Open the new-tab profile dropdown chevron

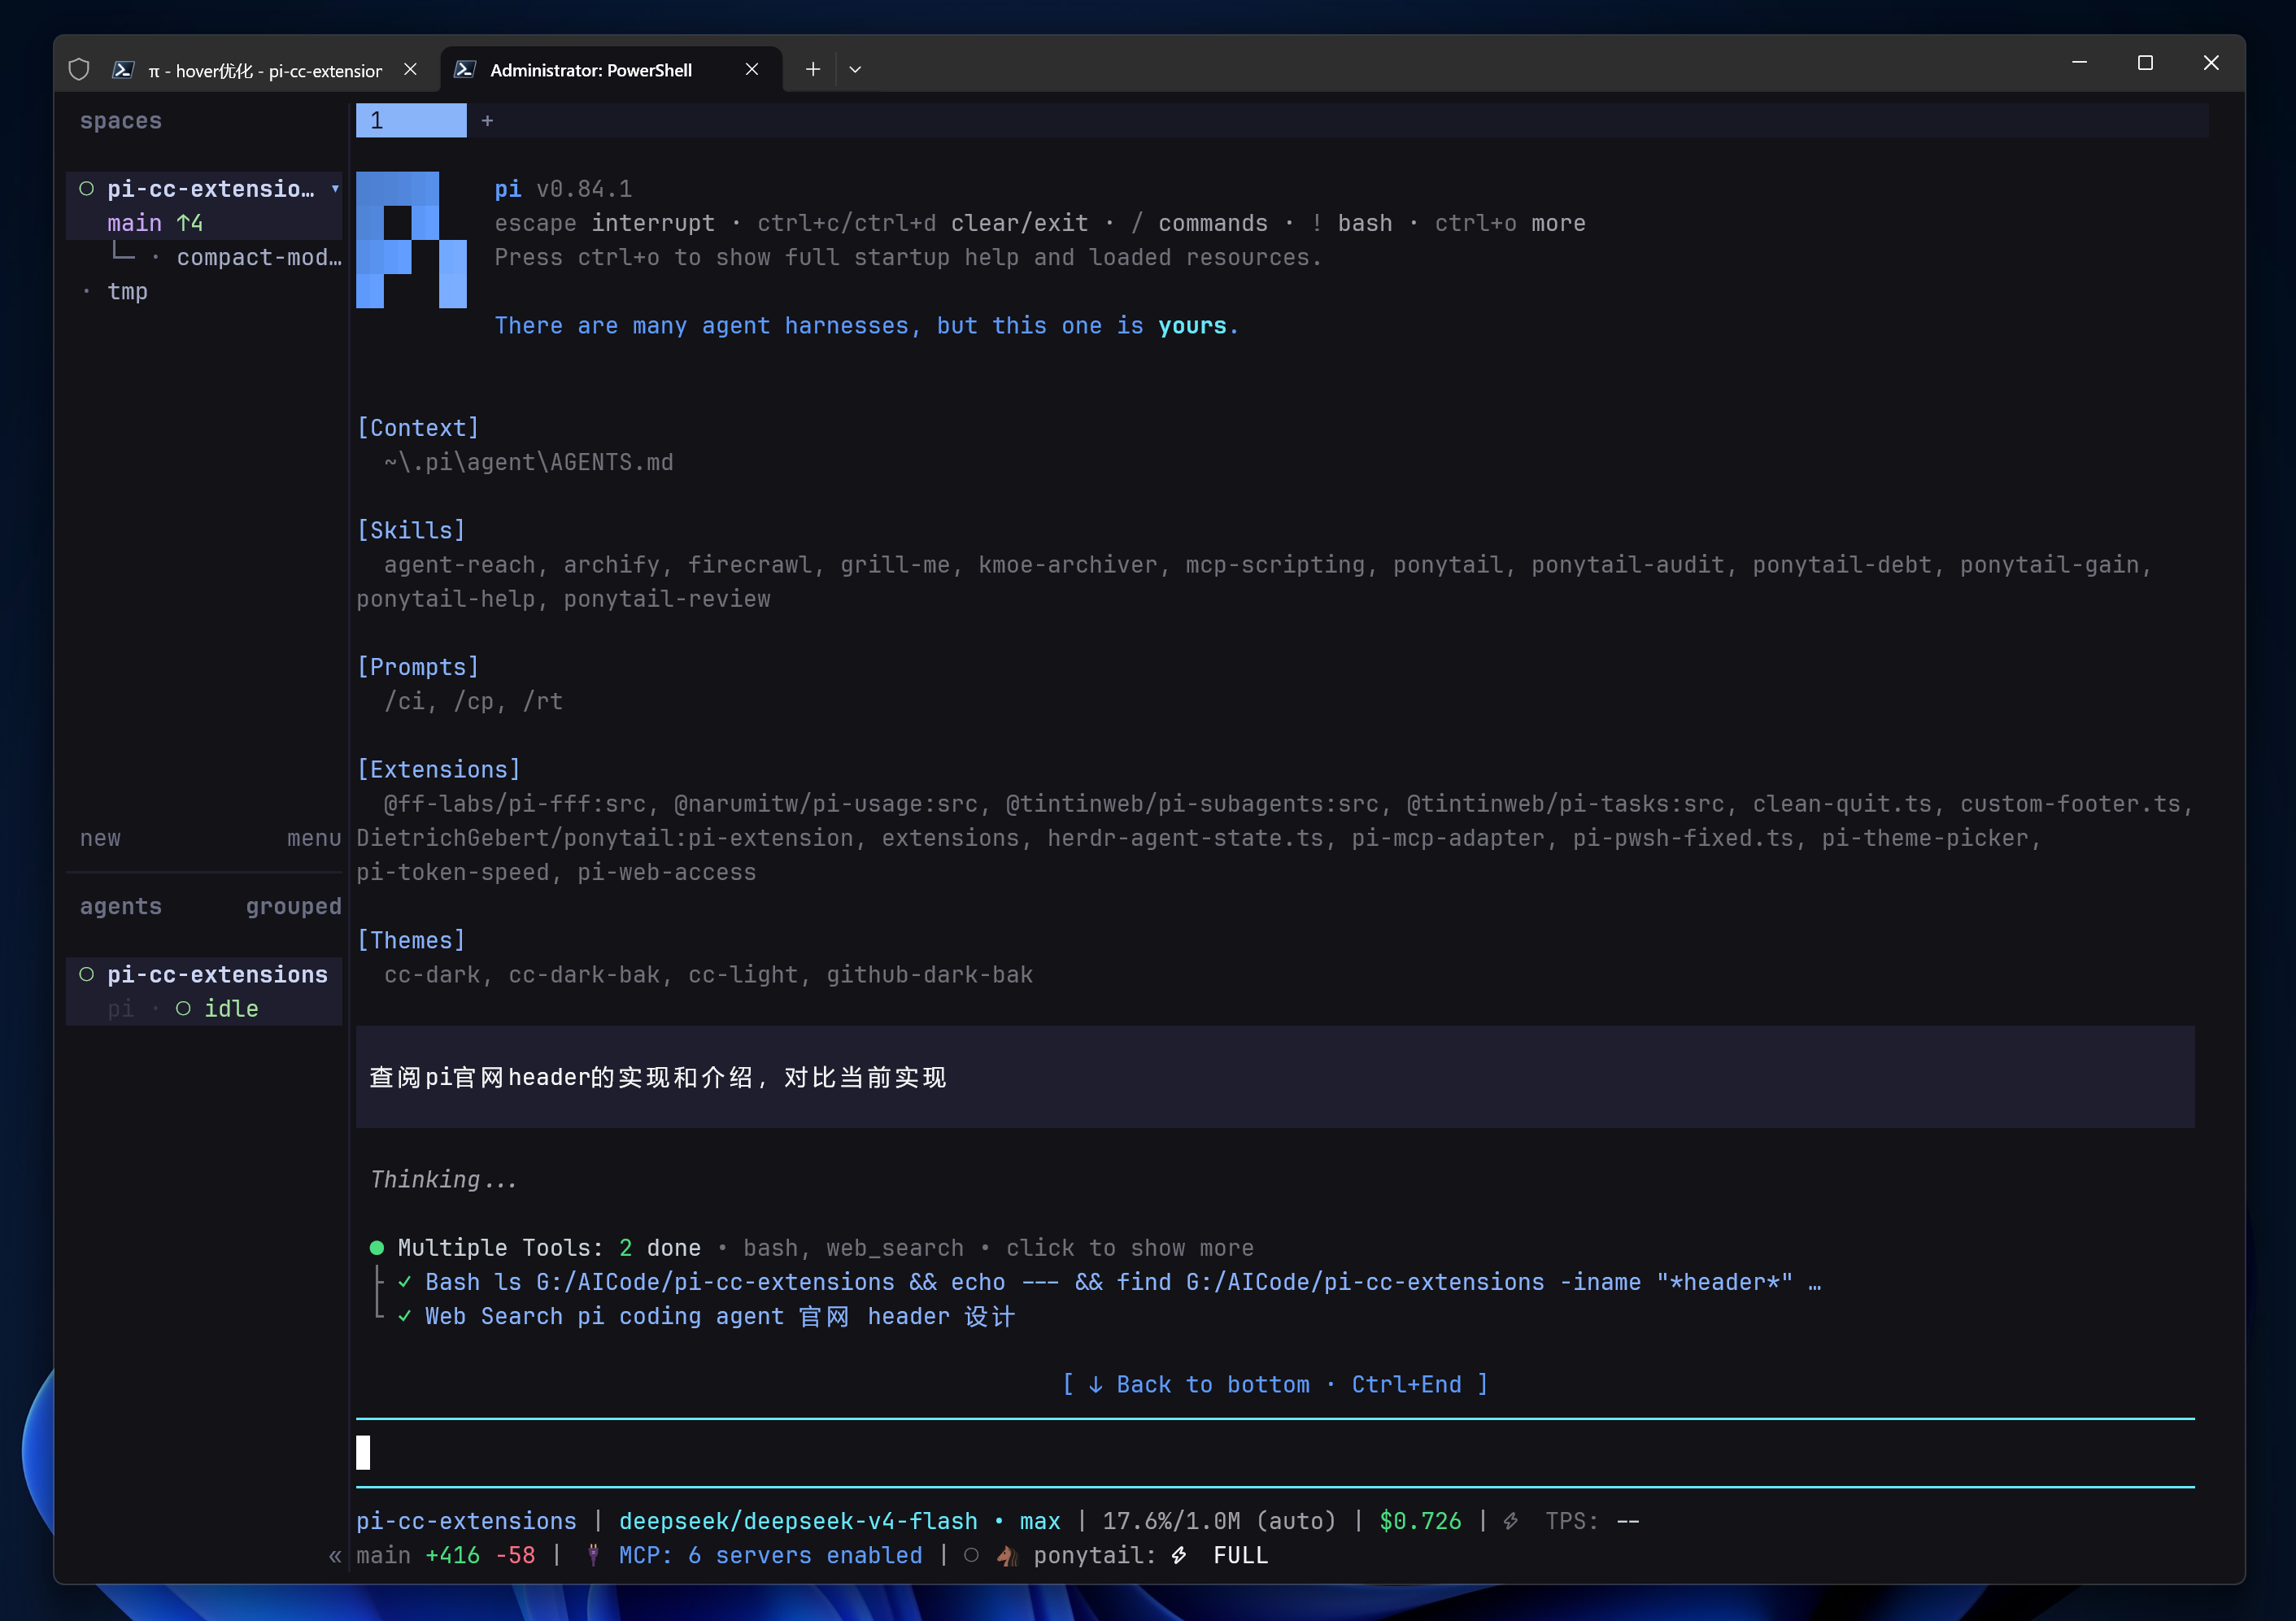[x=855, y=69]
